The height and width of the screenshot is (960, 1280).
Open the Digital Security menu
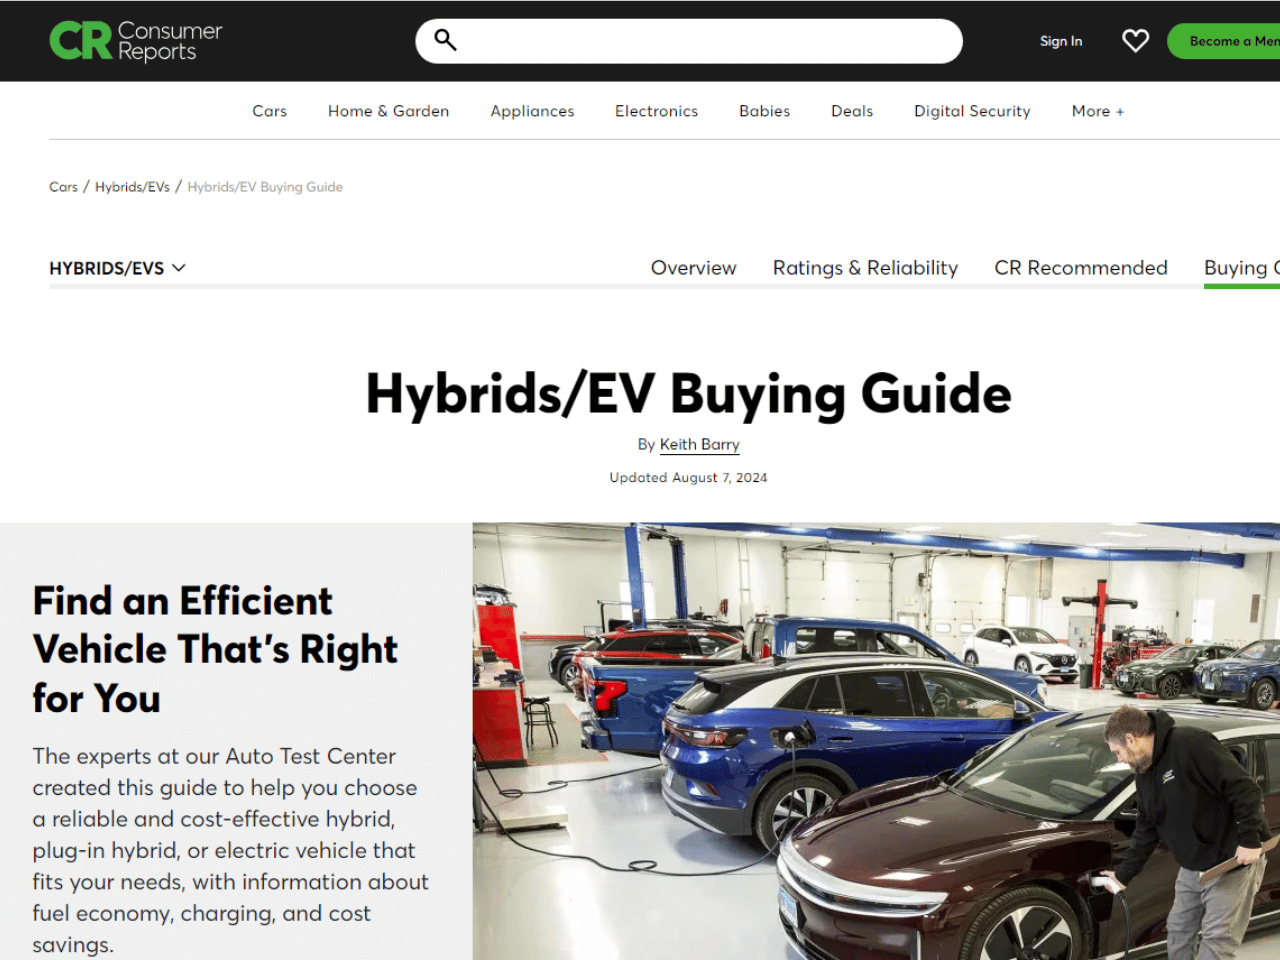tap(972, 111)
